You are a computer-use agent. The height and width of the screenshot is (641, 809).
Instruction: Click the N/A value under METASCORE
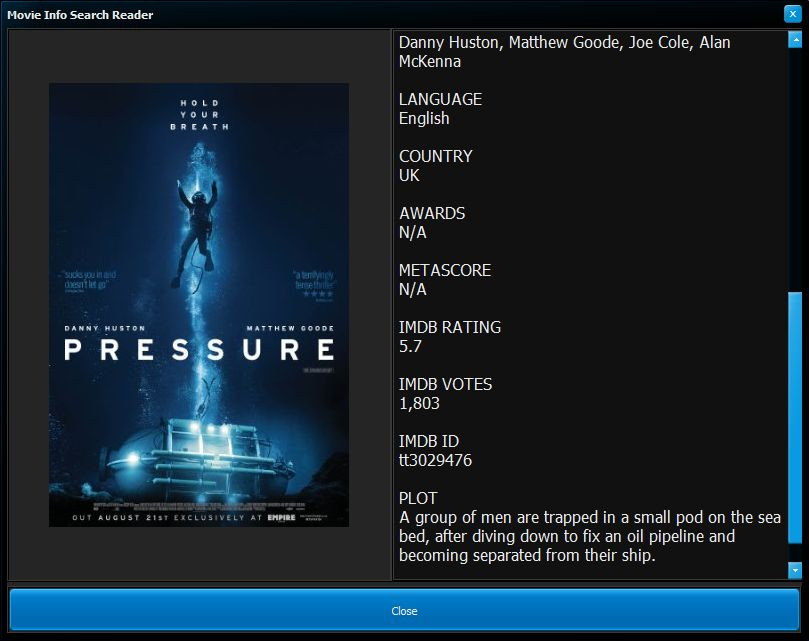click(x=413, y=290)
